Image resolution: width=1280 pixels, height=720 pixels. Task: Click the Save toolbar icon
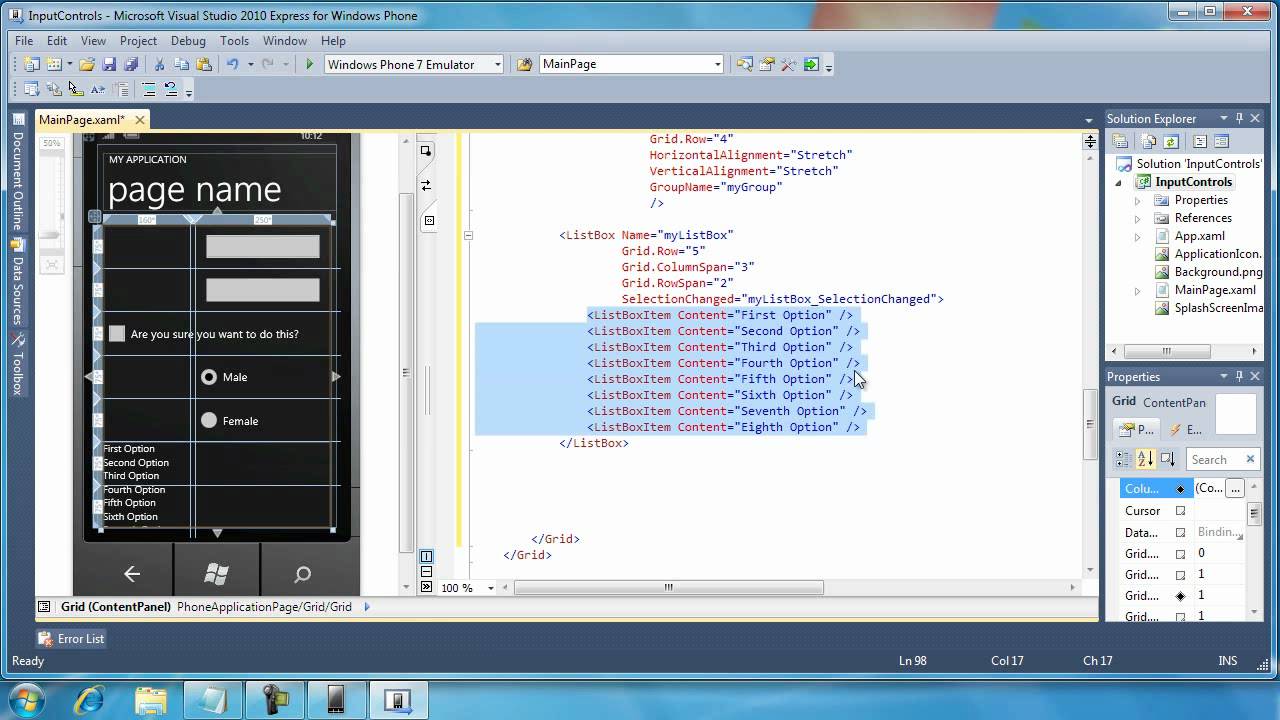point(109,64)
